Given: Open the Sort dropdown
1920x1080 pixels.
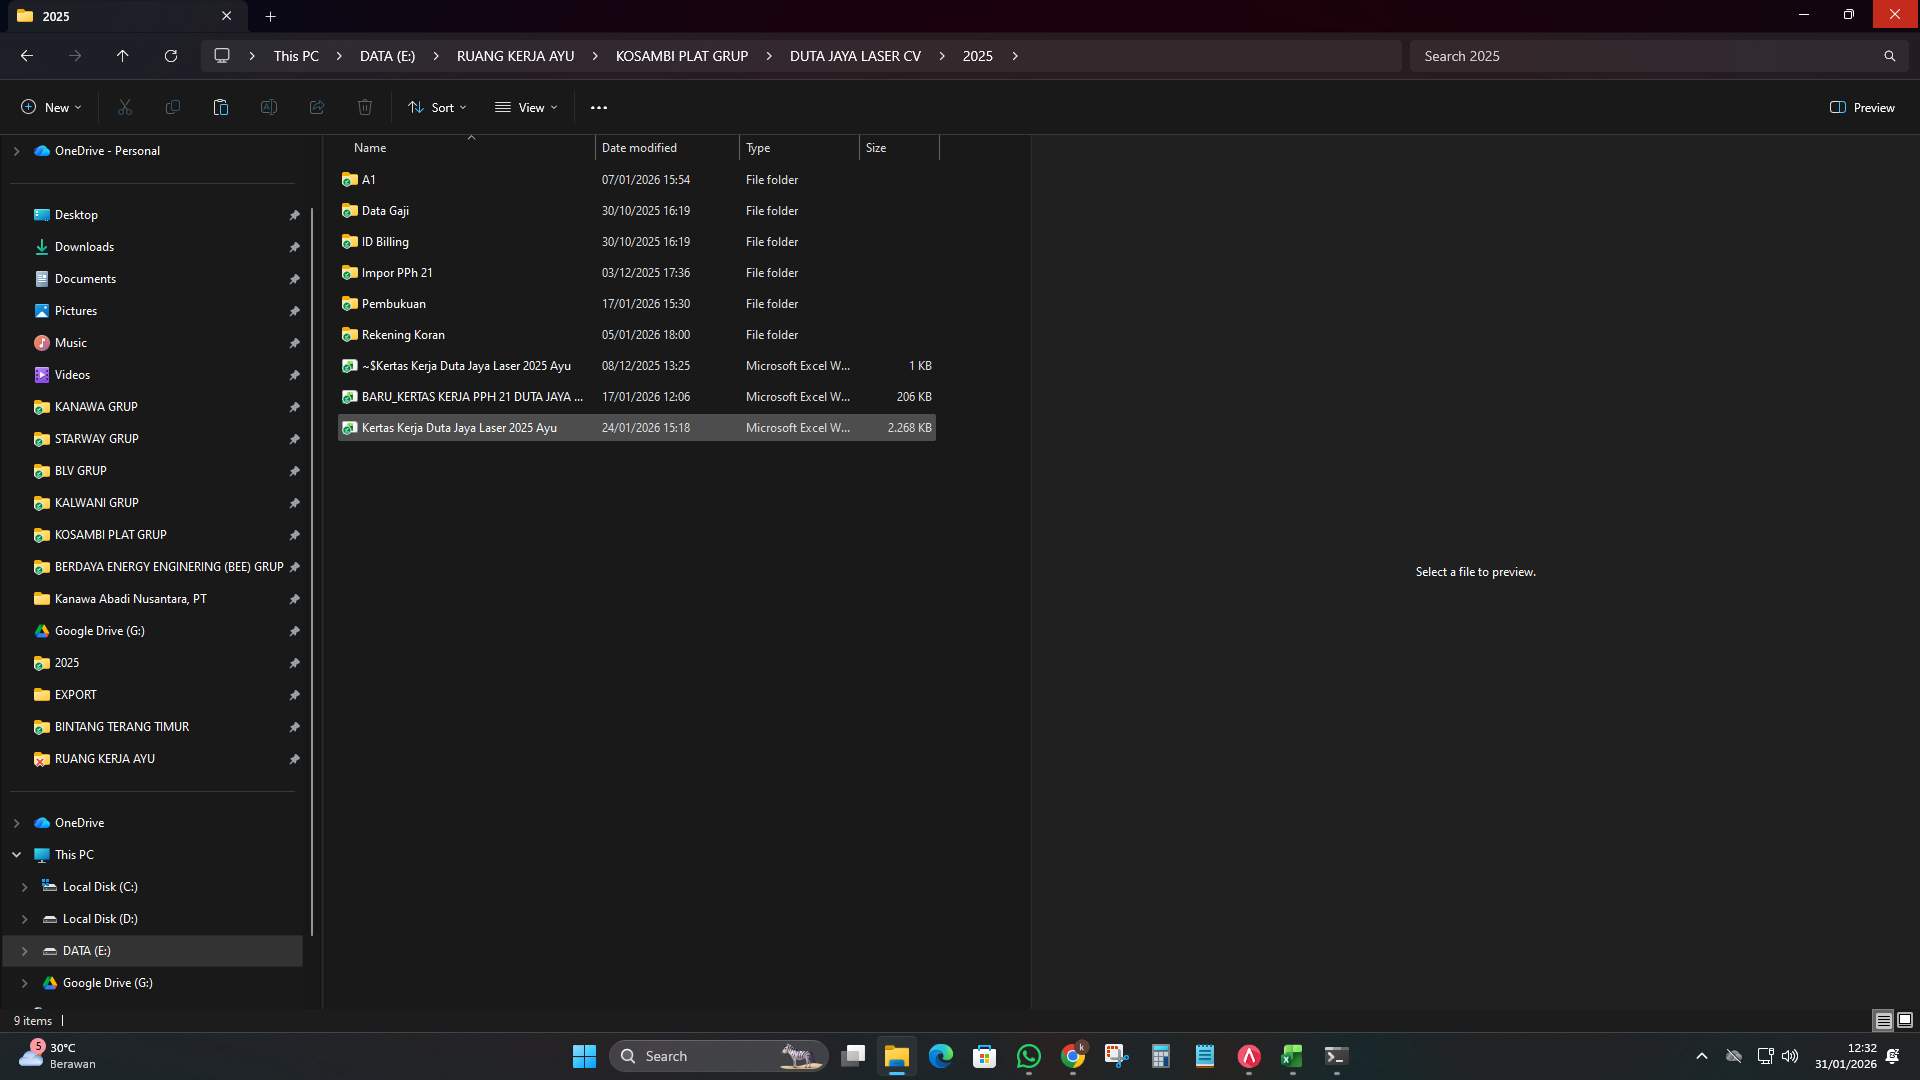Looking at the screenshot, I should (x=437, y=107).
